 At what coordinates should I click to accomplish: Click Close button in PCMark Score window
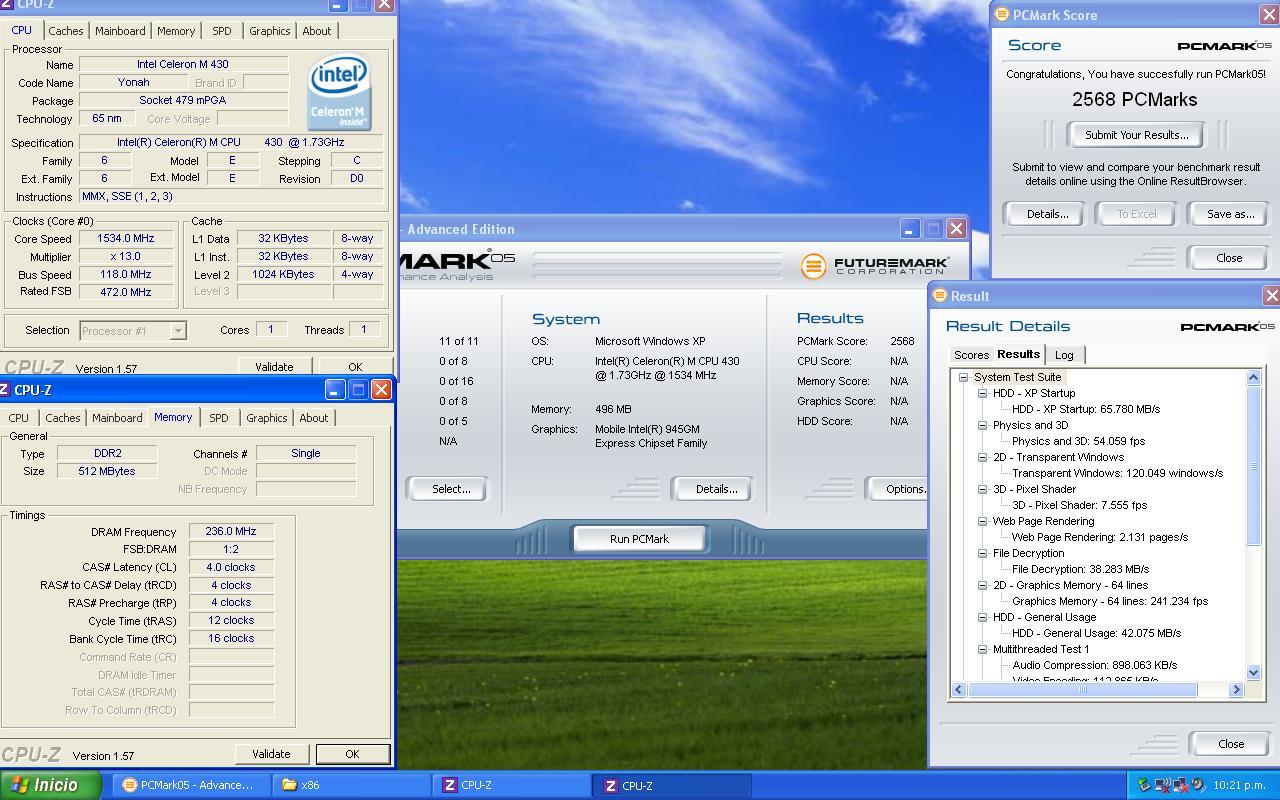pyautogui.click(x=1229, y=258)
